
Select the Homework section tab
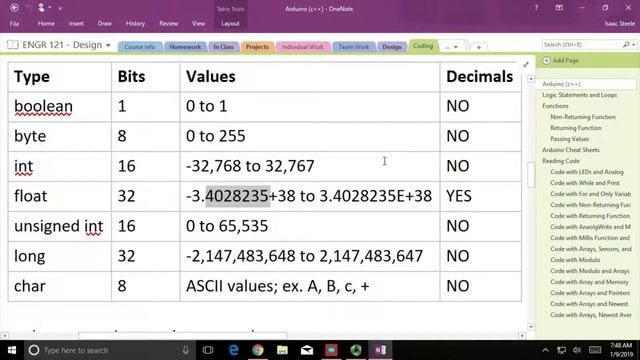click(x=185, y=47)
